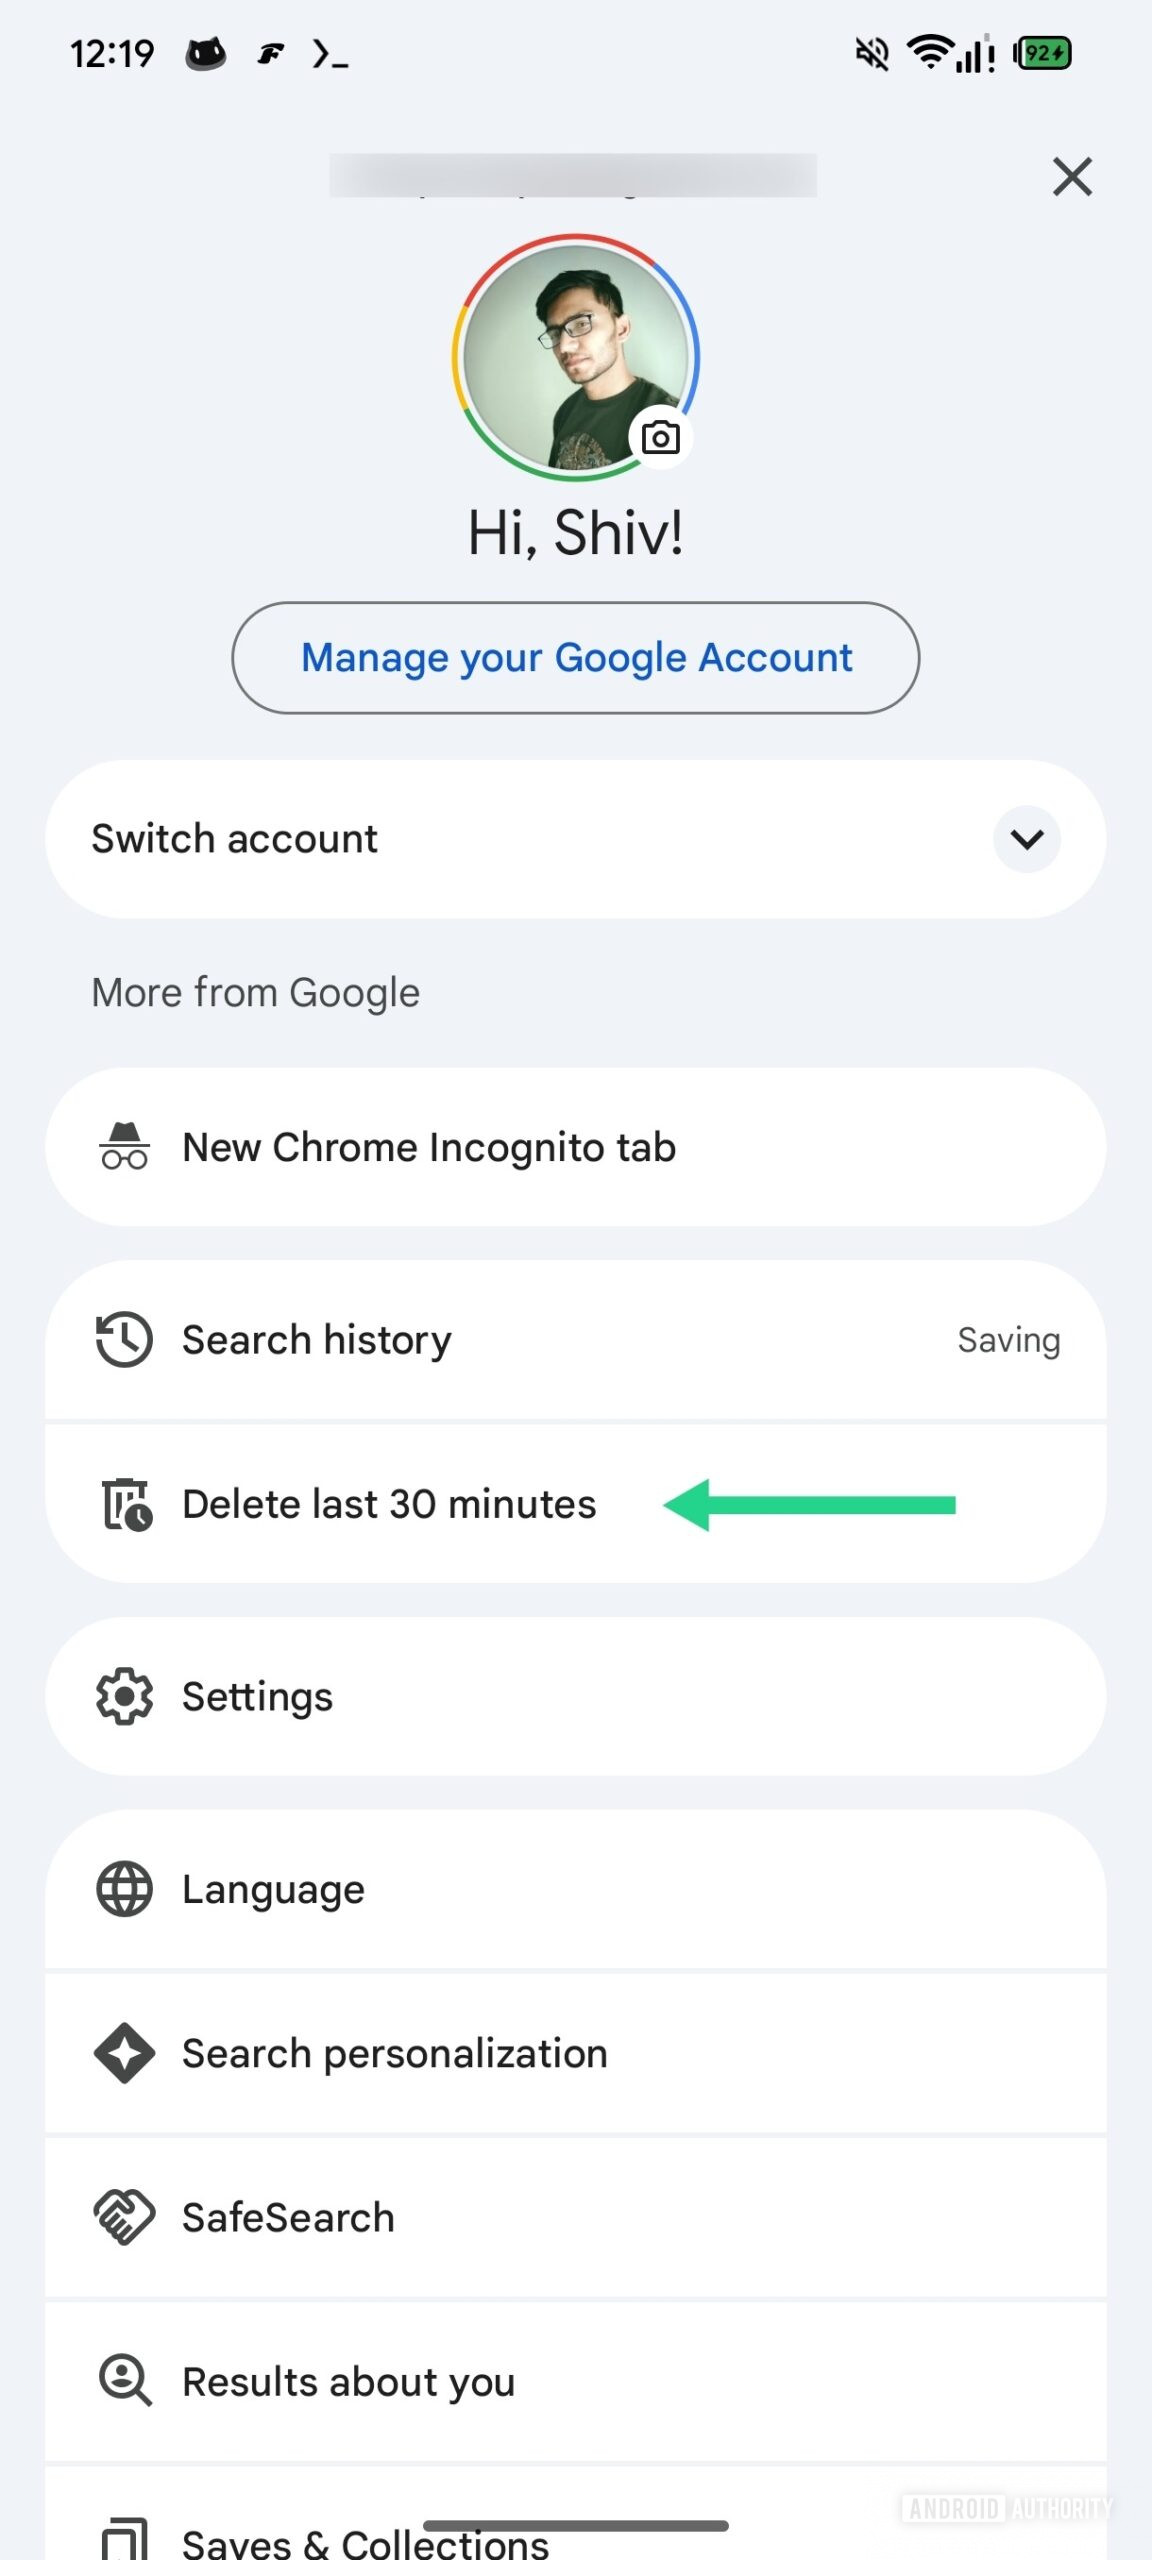
Task: Tap the bottom navigation gesture bar
Action: (x=576, y=2526)
